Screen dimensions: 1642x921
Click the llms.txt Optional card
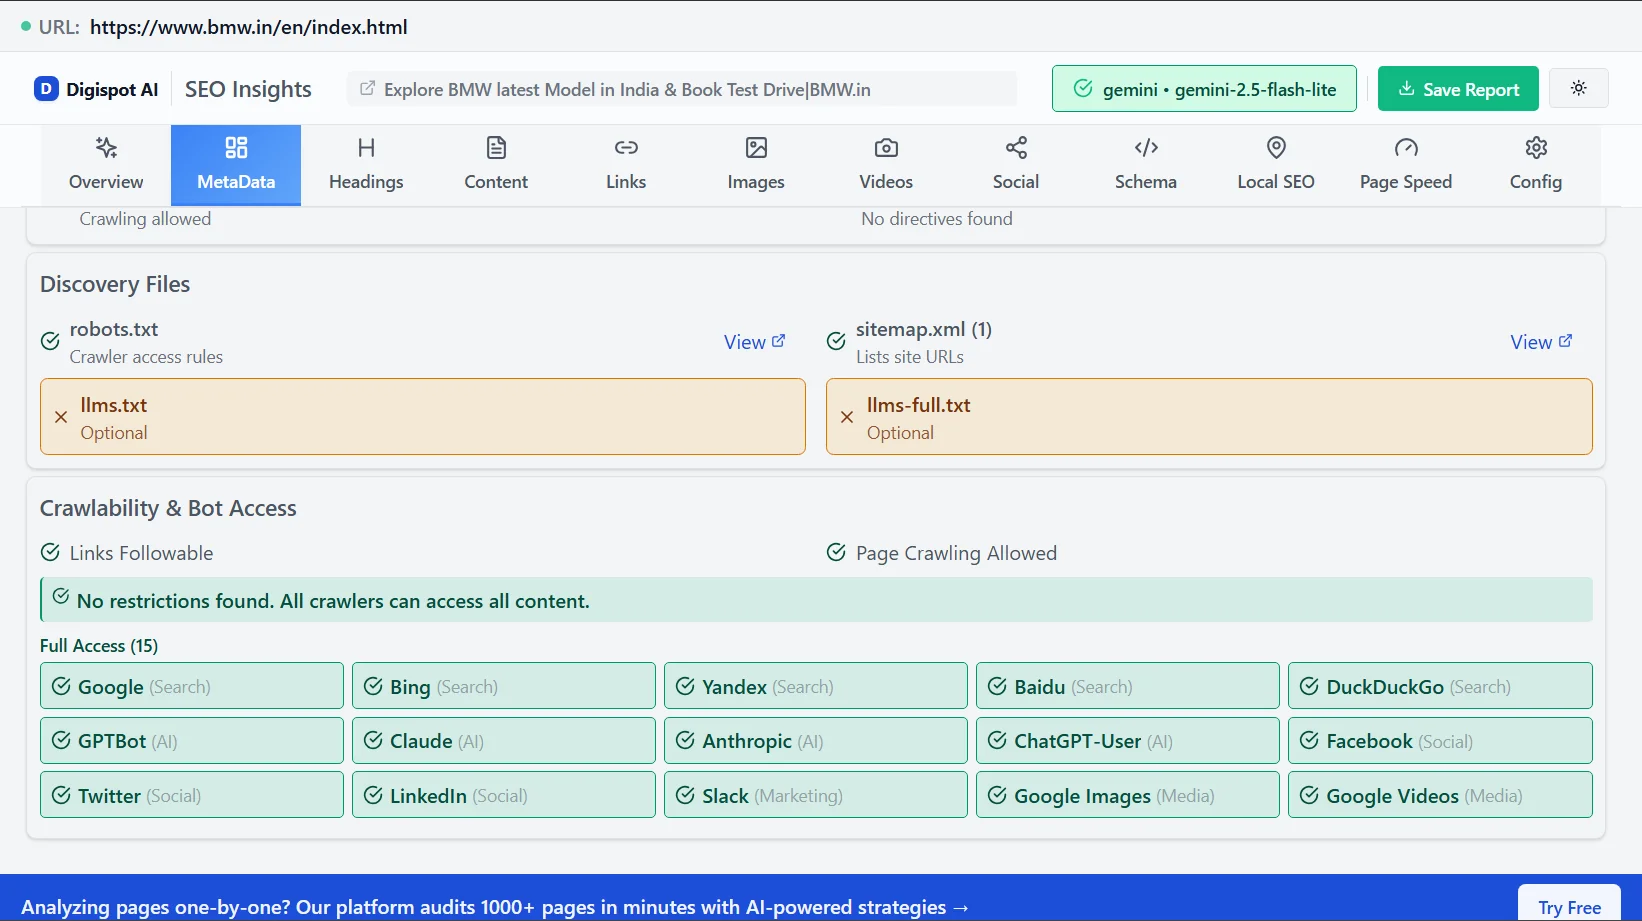[423, 417]
